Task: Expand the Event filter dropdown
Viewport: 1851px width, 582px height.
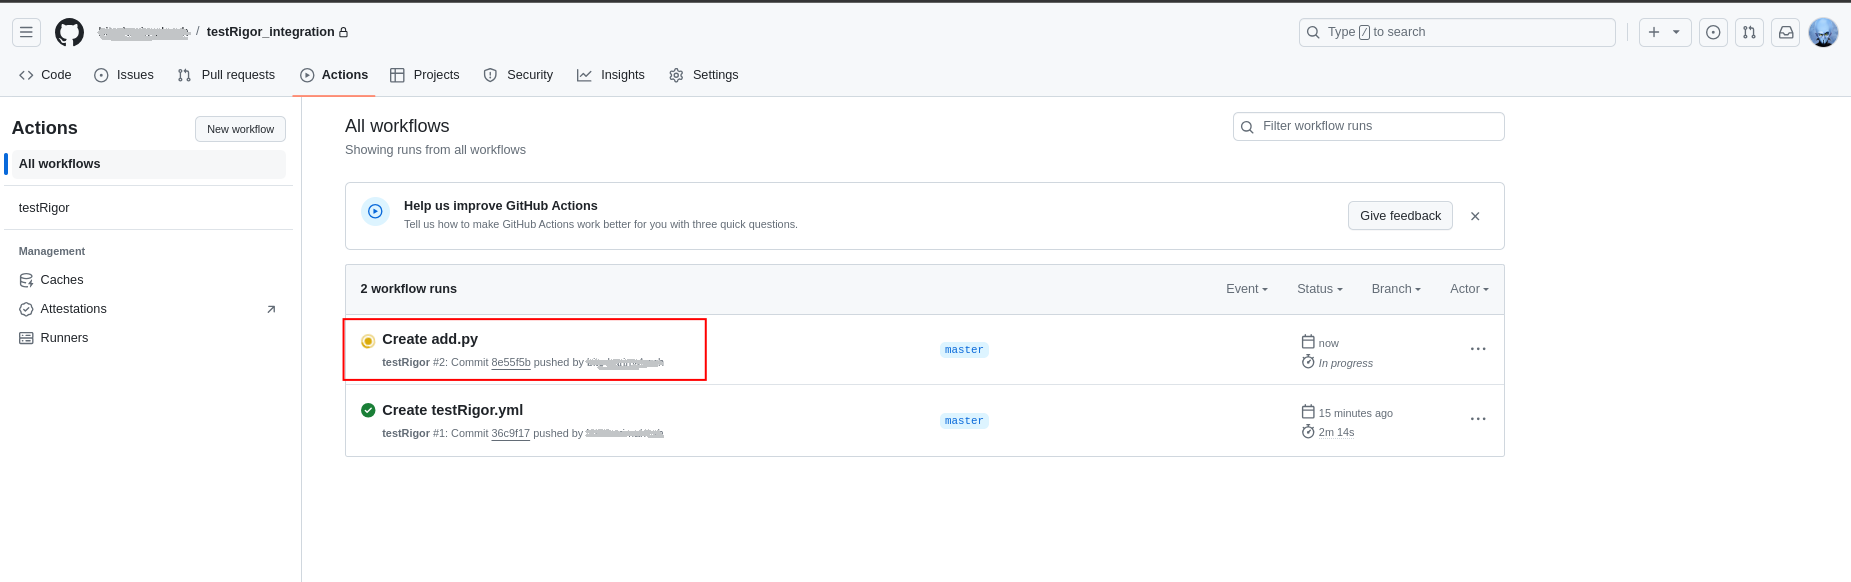Action: (1246, 289)
